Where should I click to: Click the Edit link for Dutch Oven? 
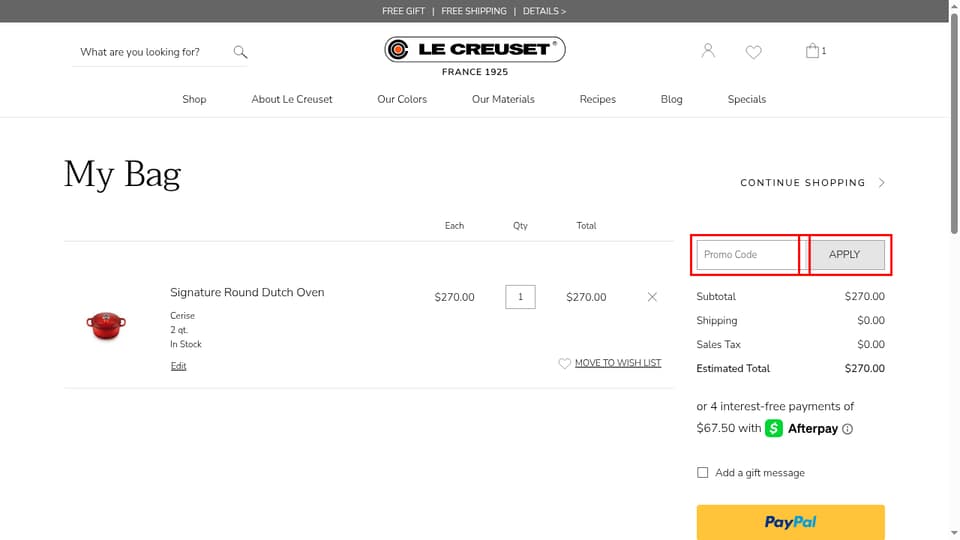178,366
